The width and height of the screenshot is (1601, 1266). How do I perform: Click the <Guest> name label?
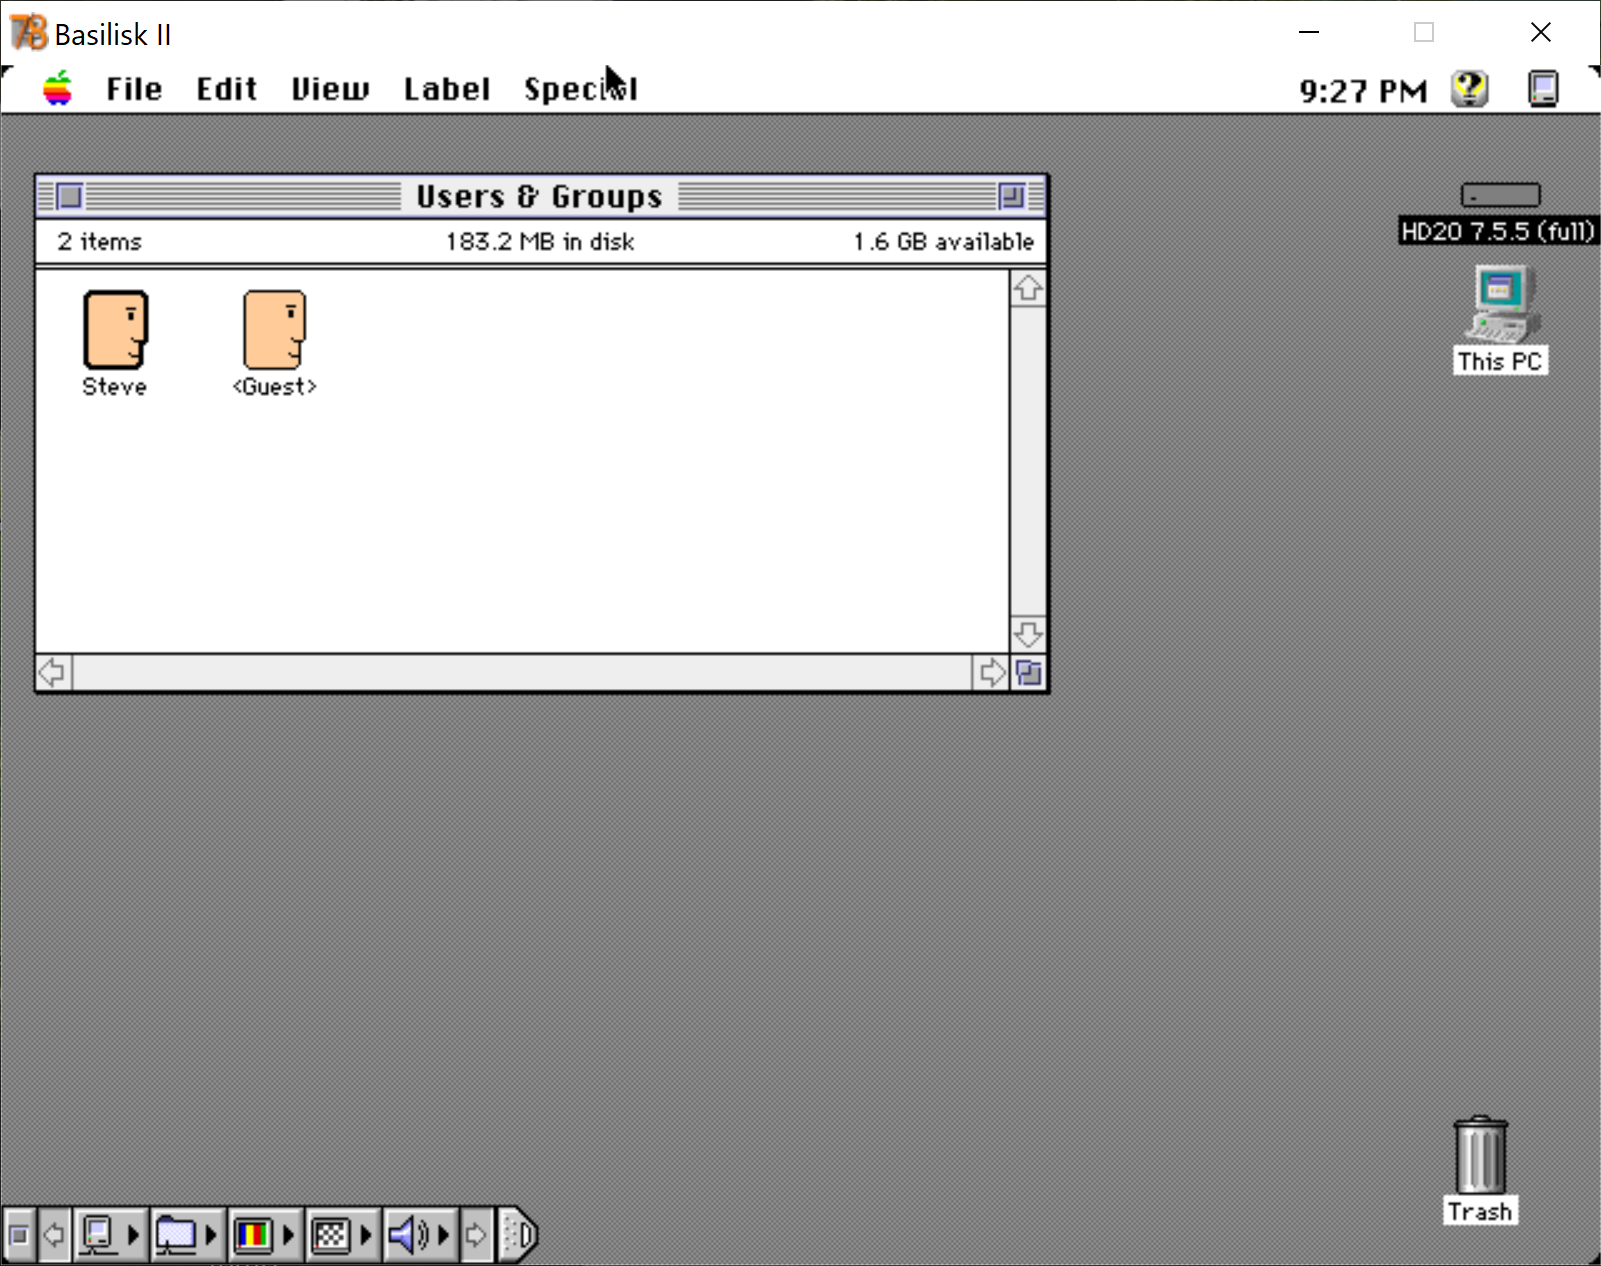[275, 387]
